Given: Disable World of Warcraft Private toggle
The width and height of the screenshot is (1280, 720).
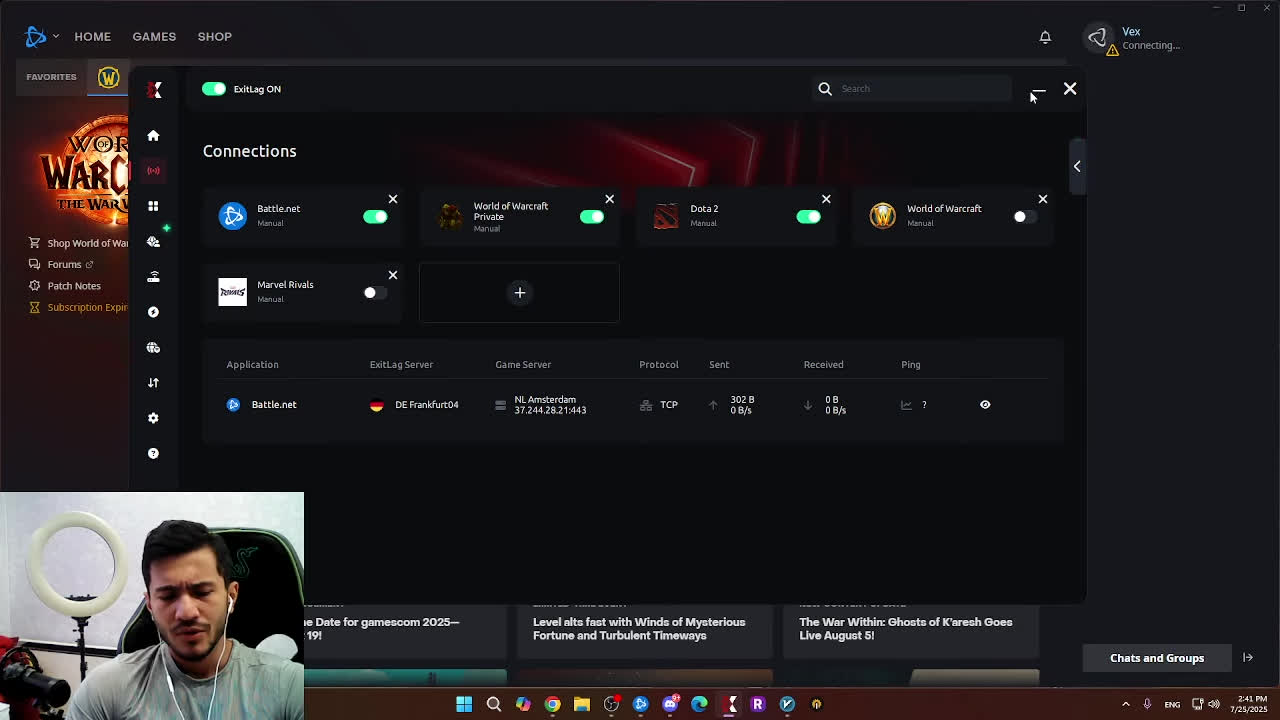Looking at the screenshot, I should coord(592,216).
